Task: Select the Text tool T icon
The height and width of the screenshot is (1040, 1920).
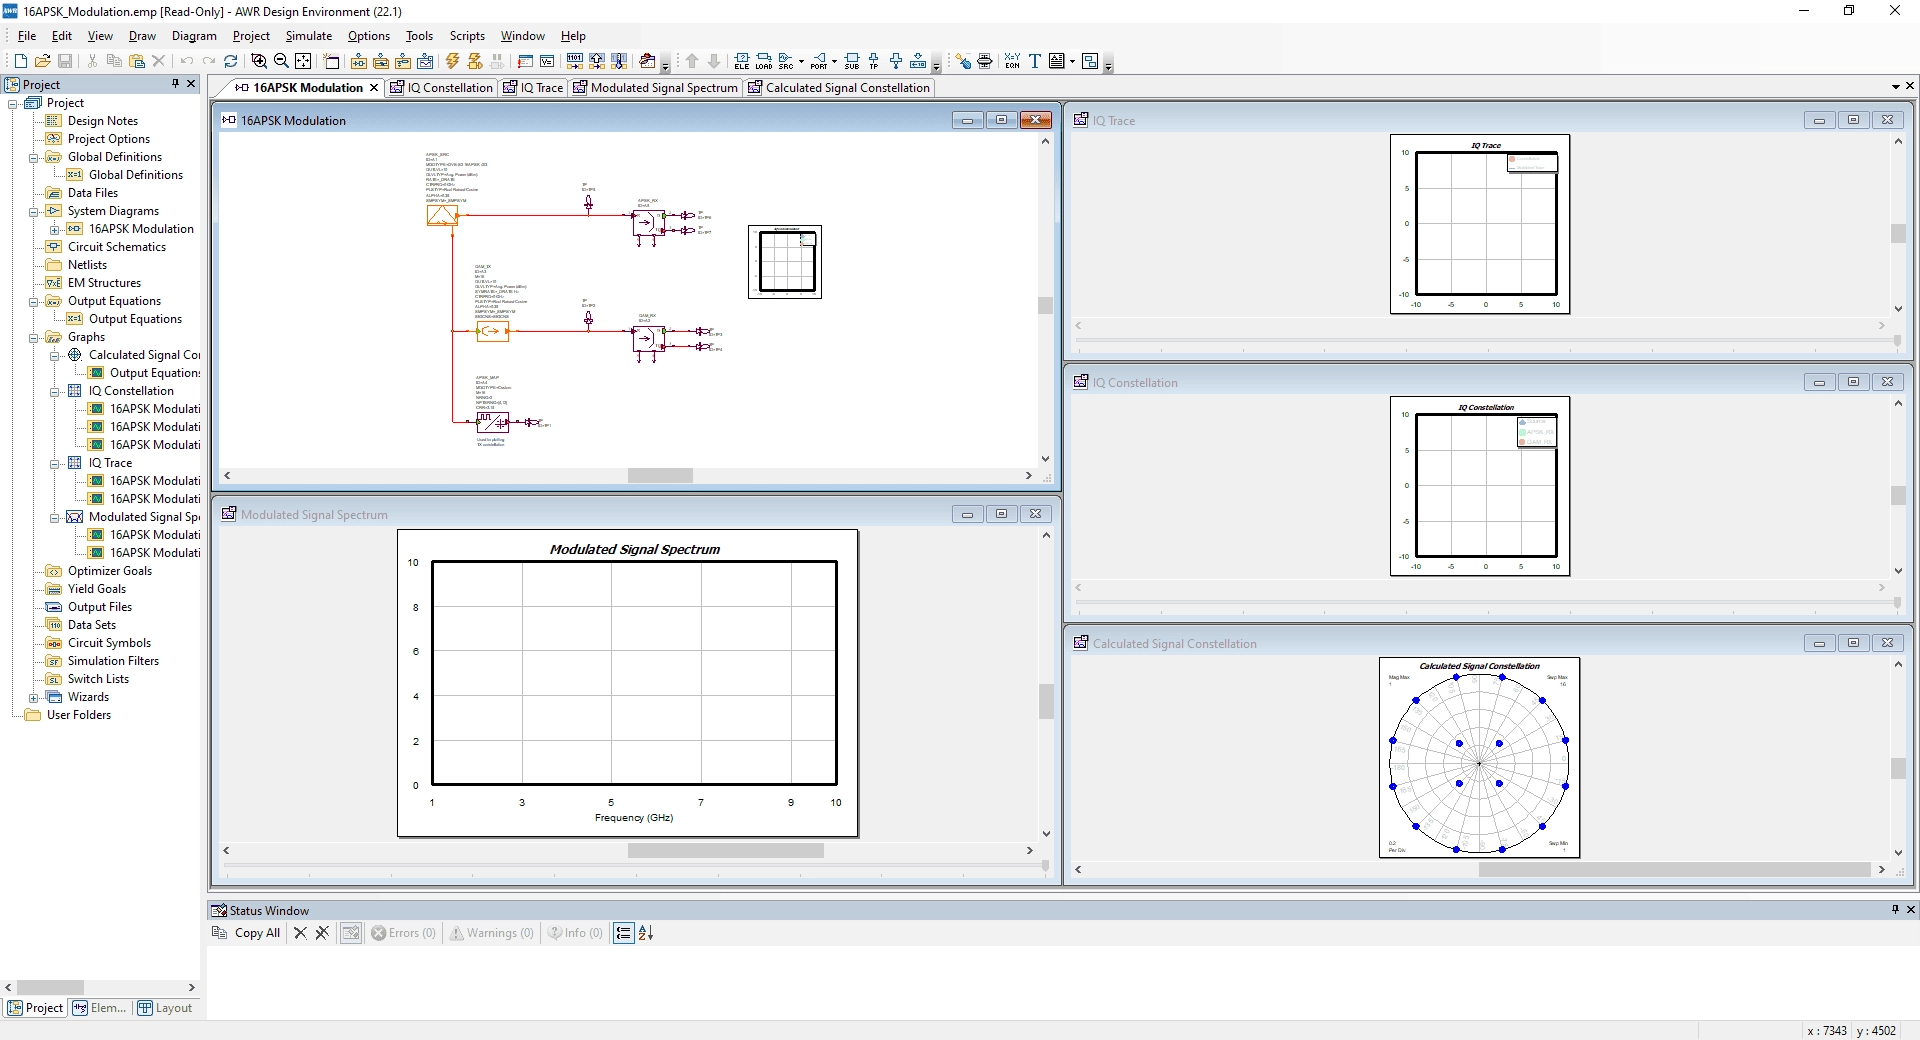Action: pos(1035,61)
